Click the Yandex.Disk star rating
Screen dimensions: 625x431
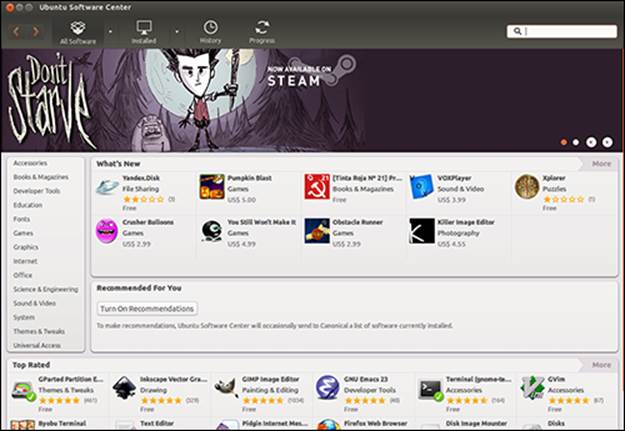click(143, 199)
